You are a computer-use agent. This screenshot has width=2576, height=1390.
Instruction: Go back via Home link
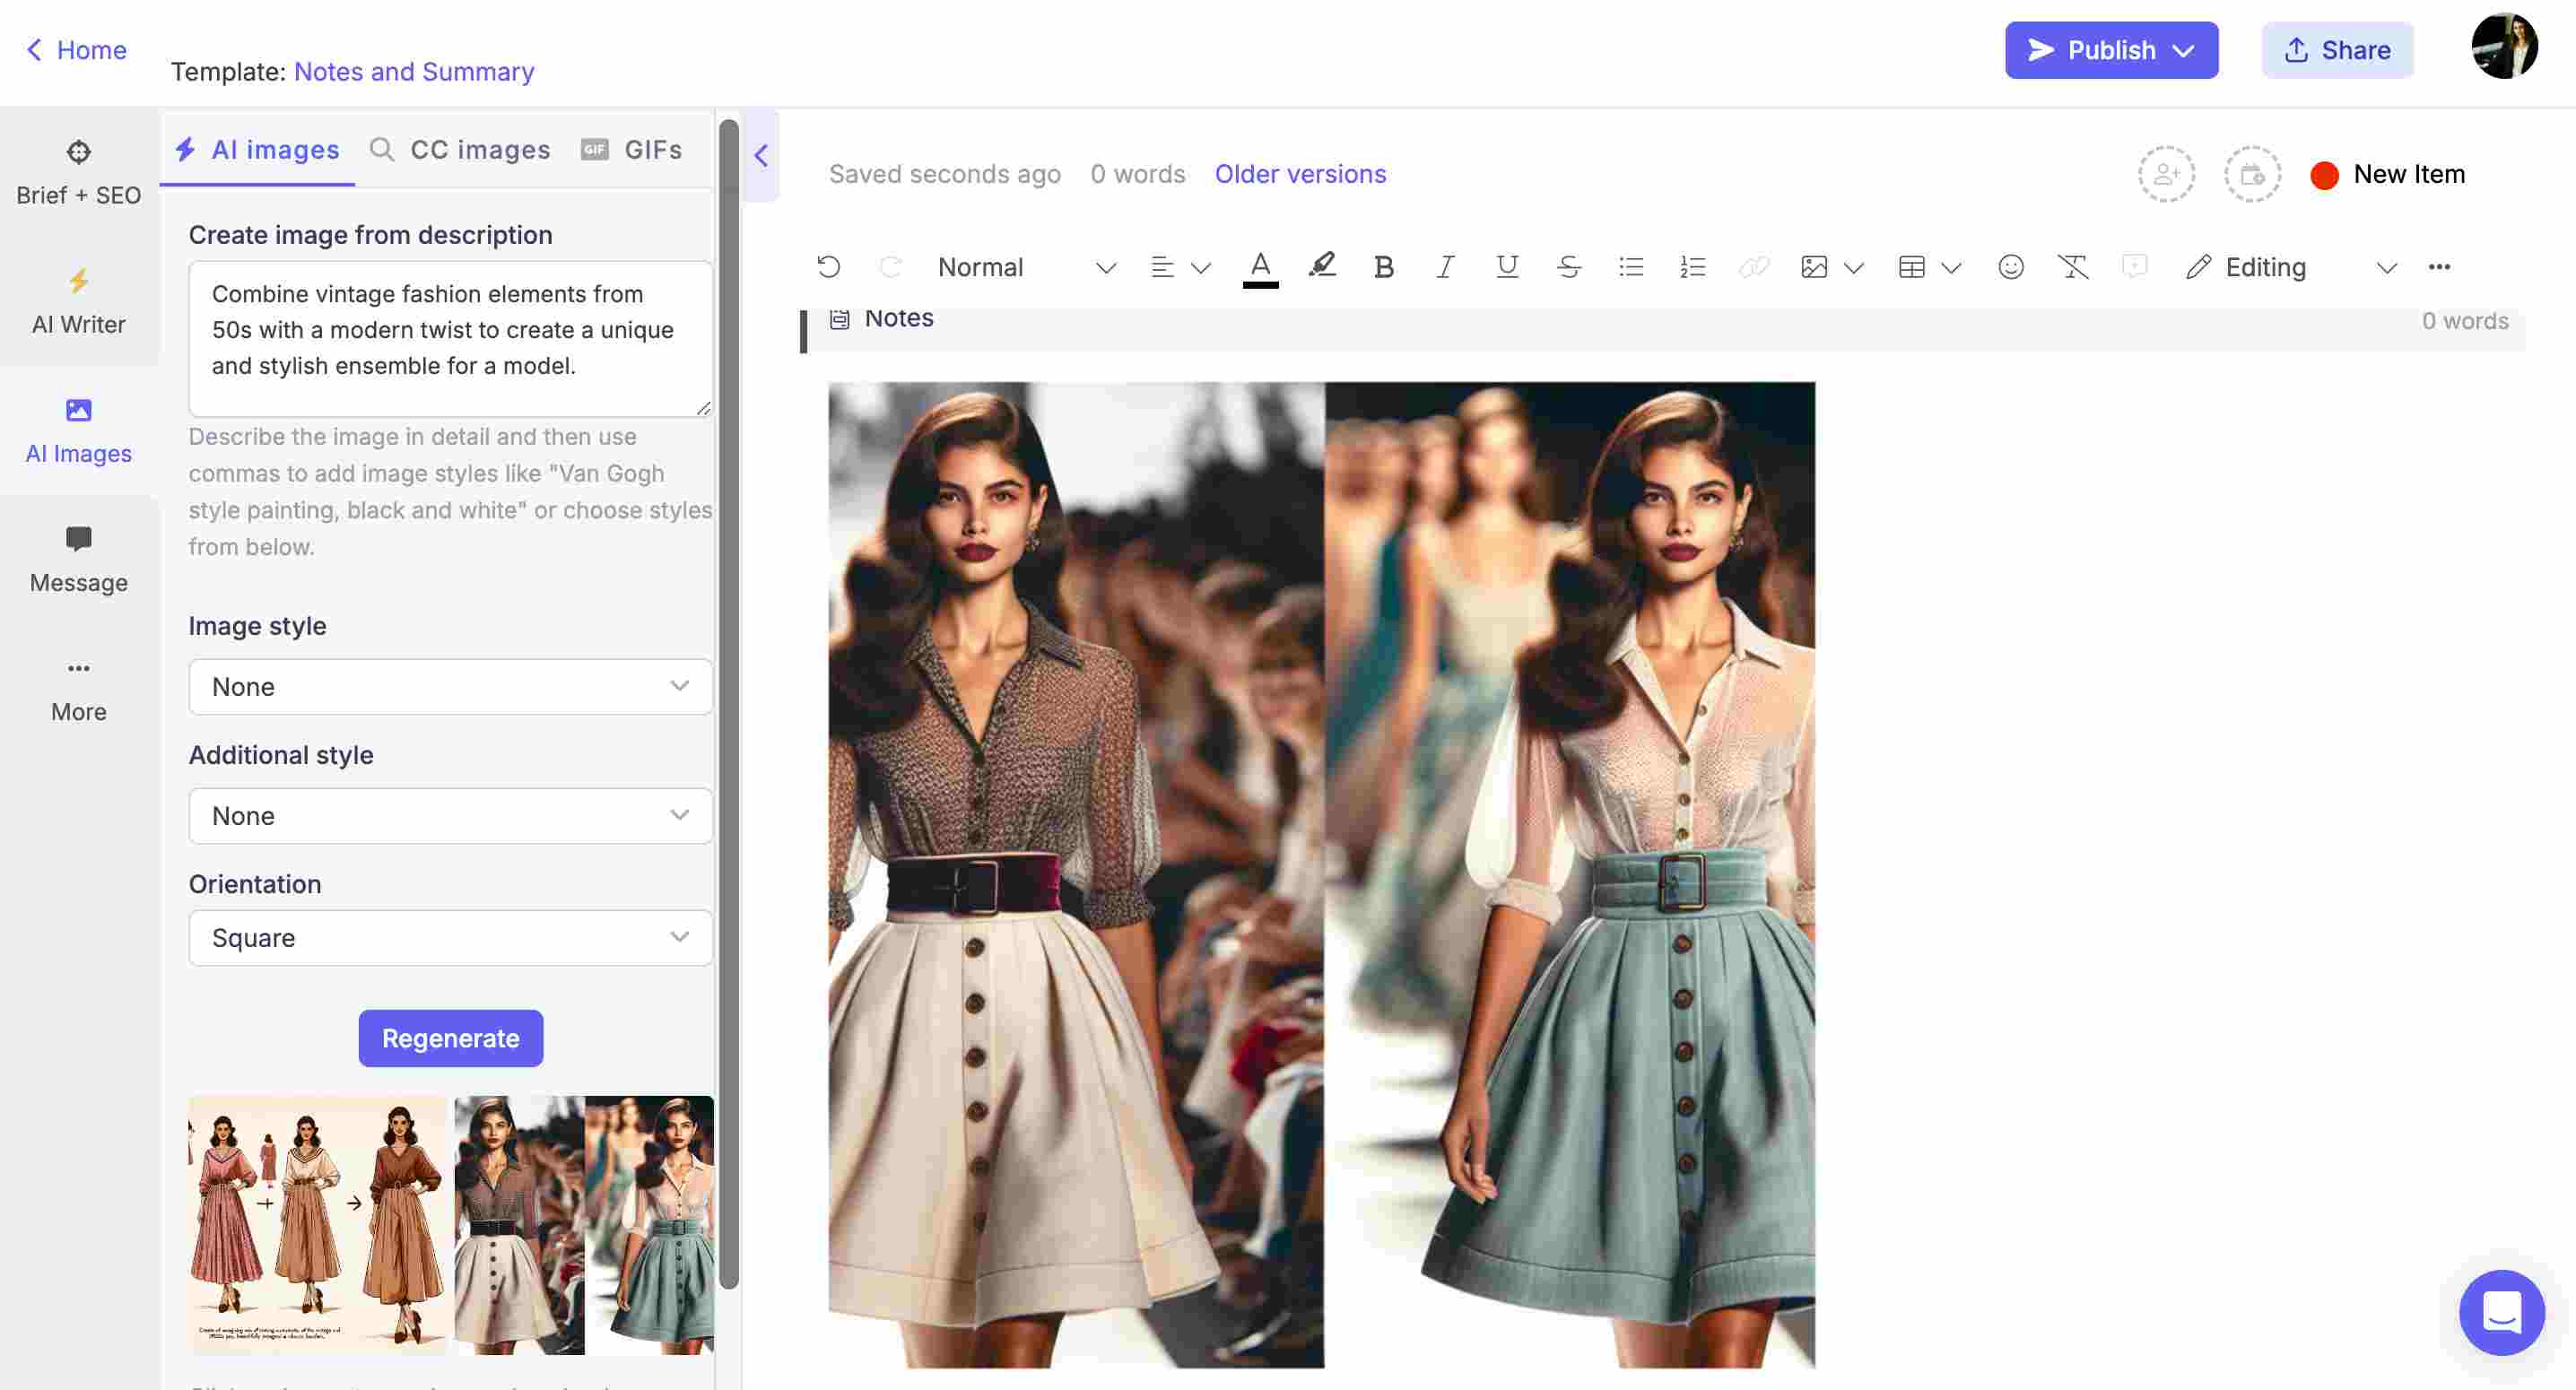click(76, 50)
